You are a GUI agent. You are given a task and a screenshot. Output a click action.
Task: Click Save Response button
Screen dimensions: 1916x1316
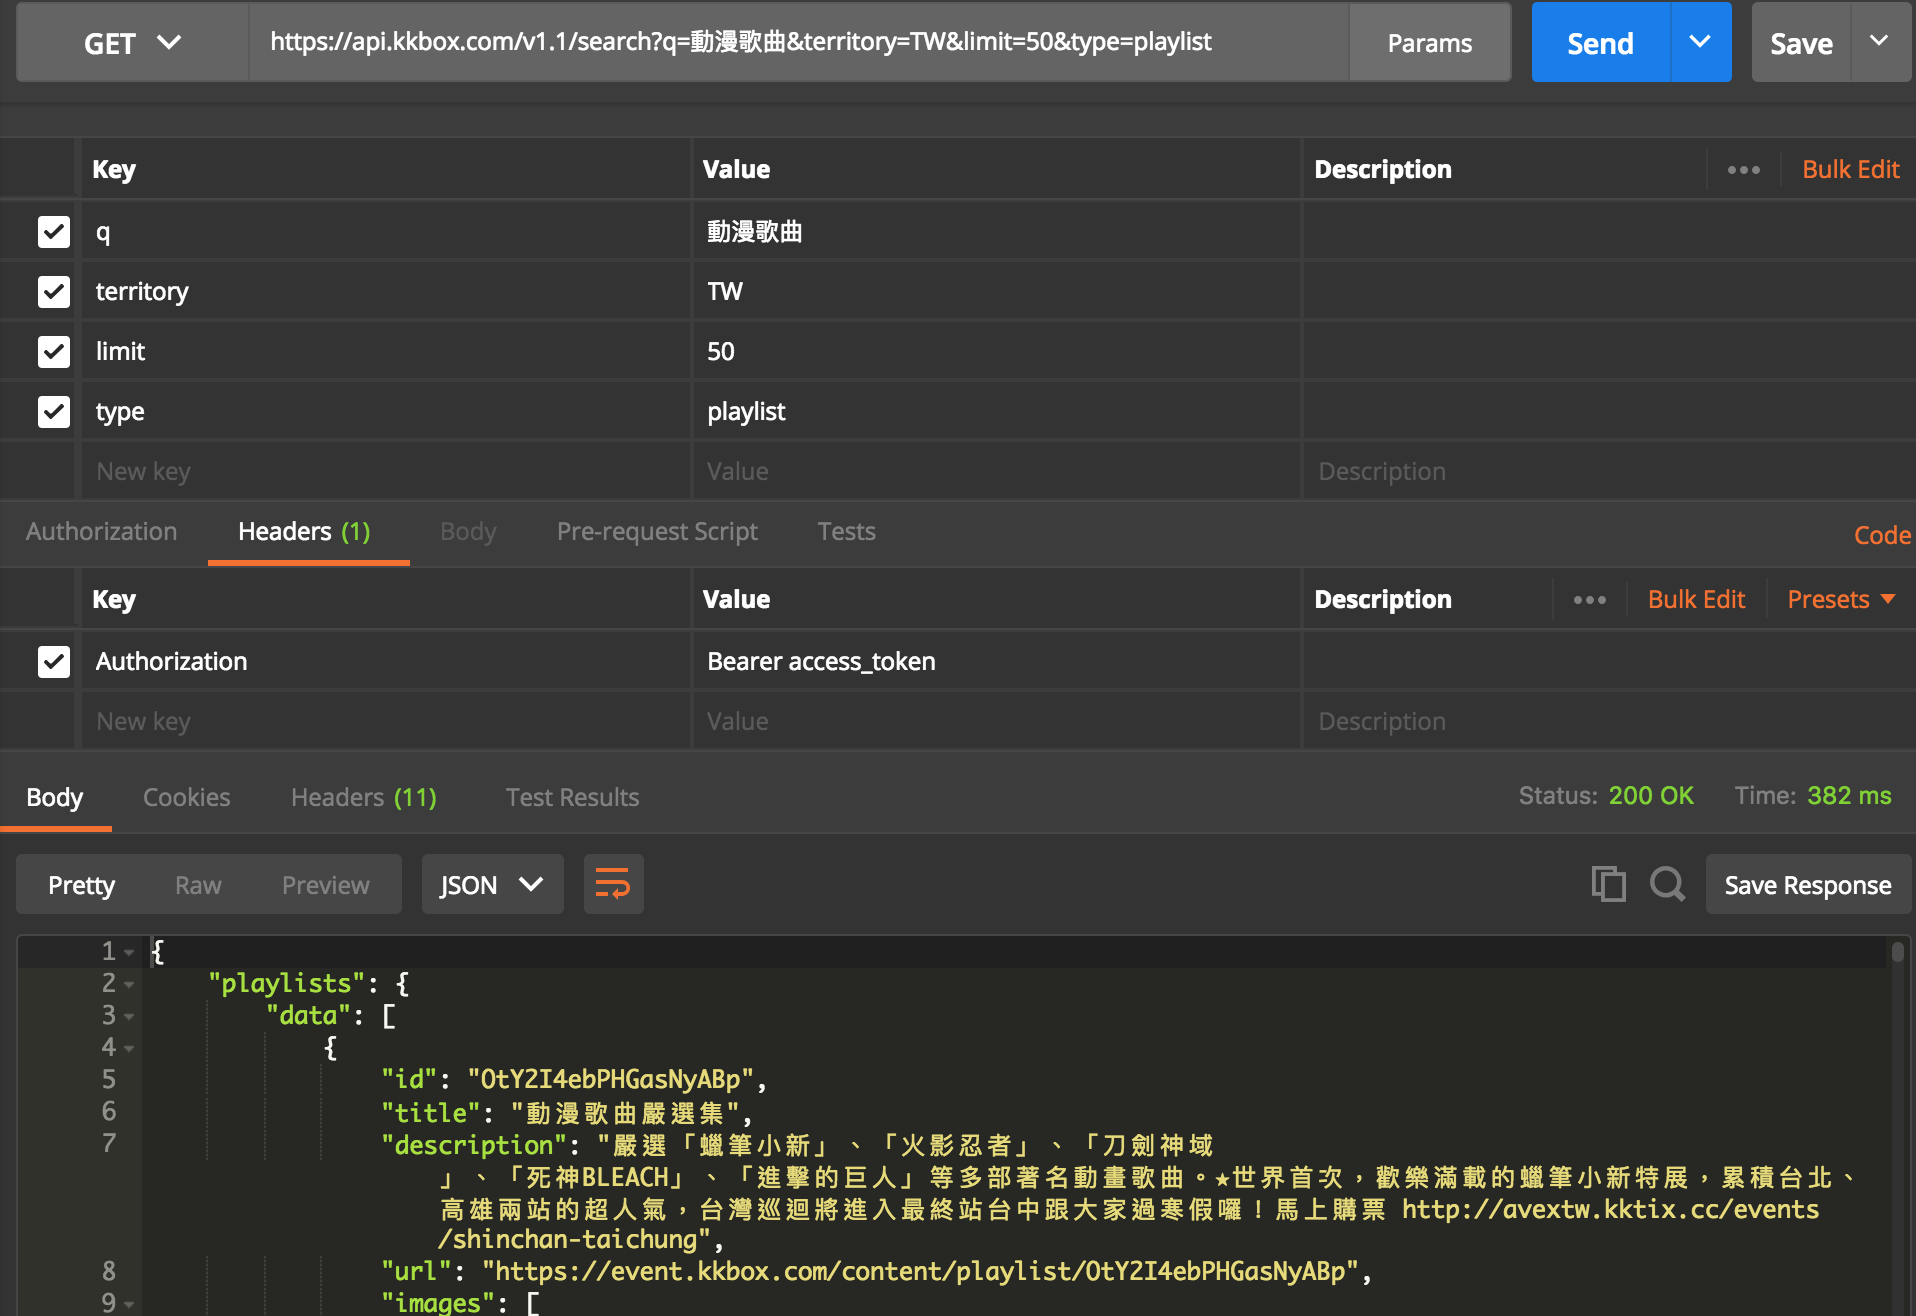tap(1808, 885)
